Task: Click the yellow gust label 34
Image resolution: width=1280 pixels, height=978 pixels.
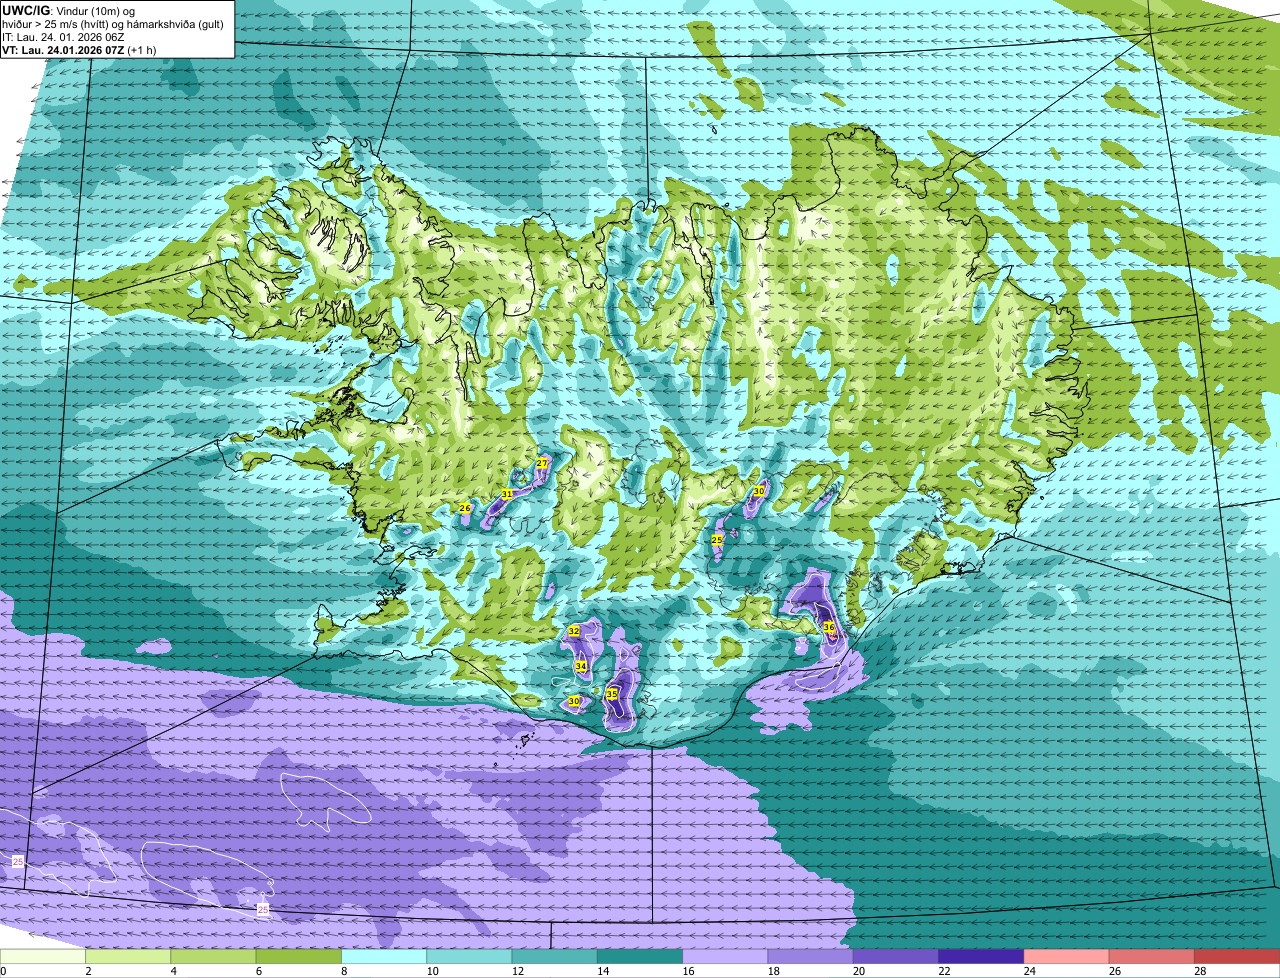Action: [x=580, y=666]
